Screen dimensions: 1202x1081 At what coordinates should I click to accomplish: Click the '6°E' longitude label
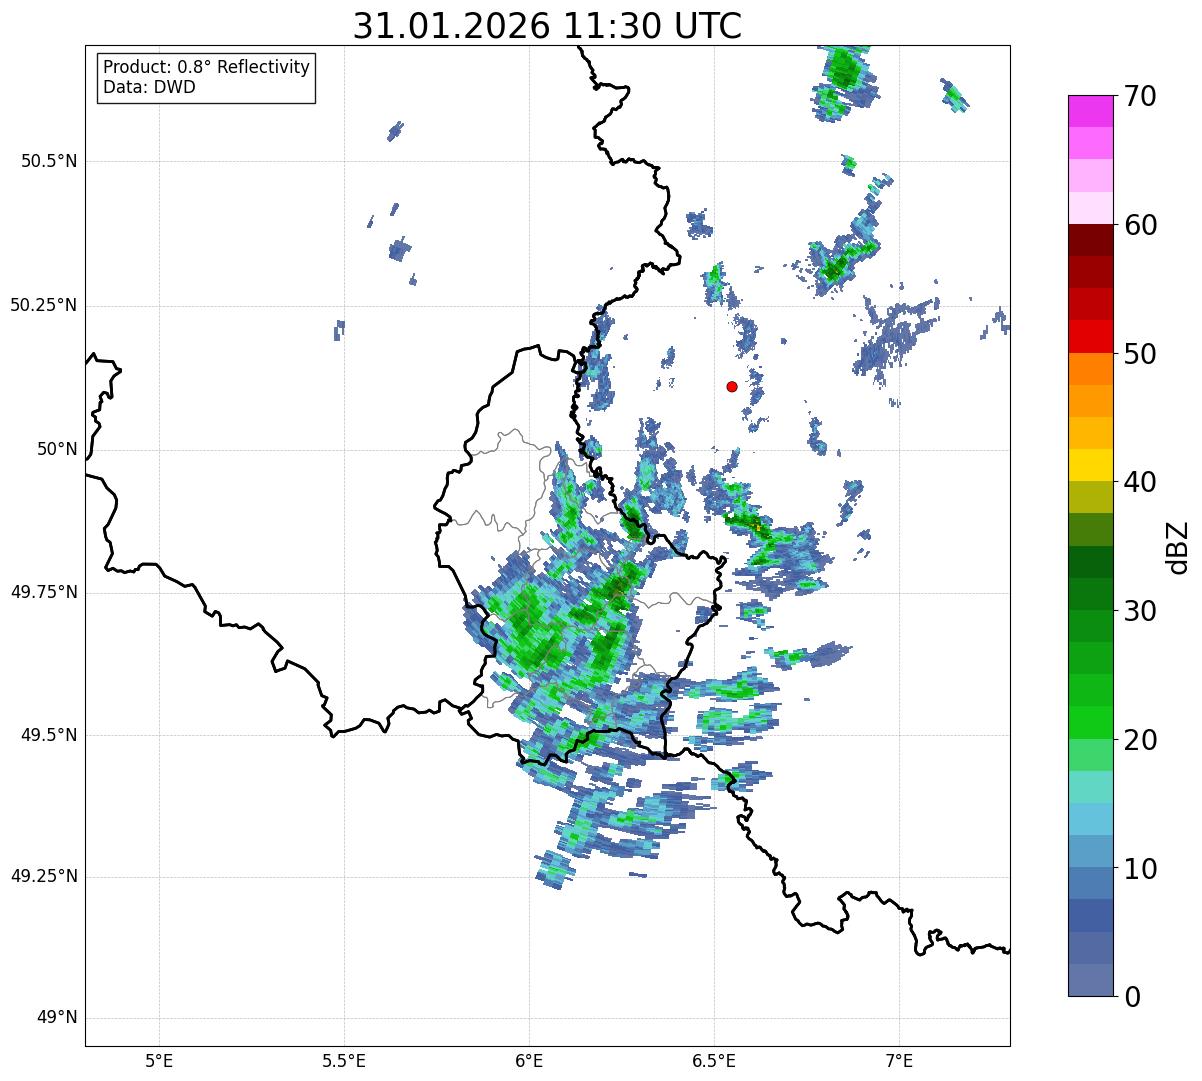coord(529,1060)
